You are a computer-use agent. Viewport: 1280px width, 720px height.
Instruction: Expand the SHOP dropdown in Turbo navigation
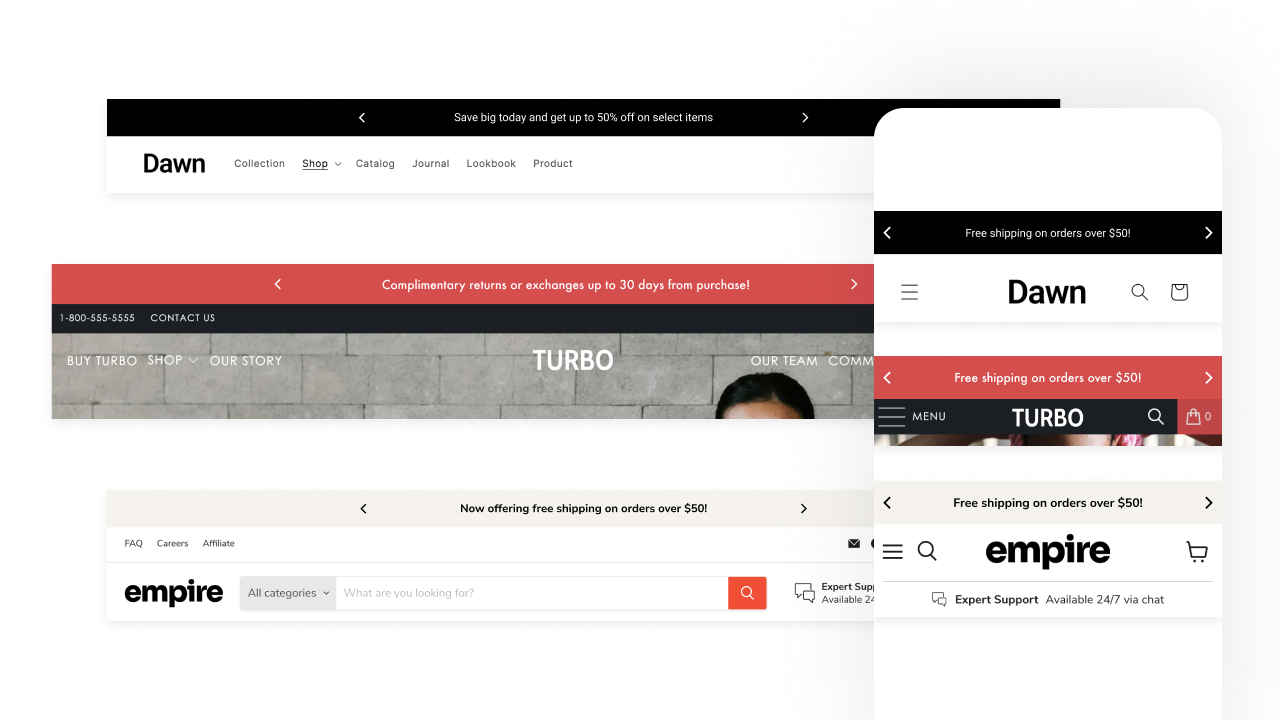(x=172, y=360)
